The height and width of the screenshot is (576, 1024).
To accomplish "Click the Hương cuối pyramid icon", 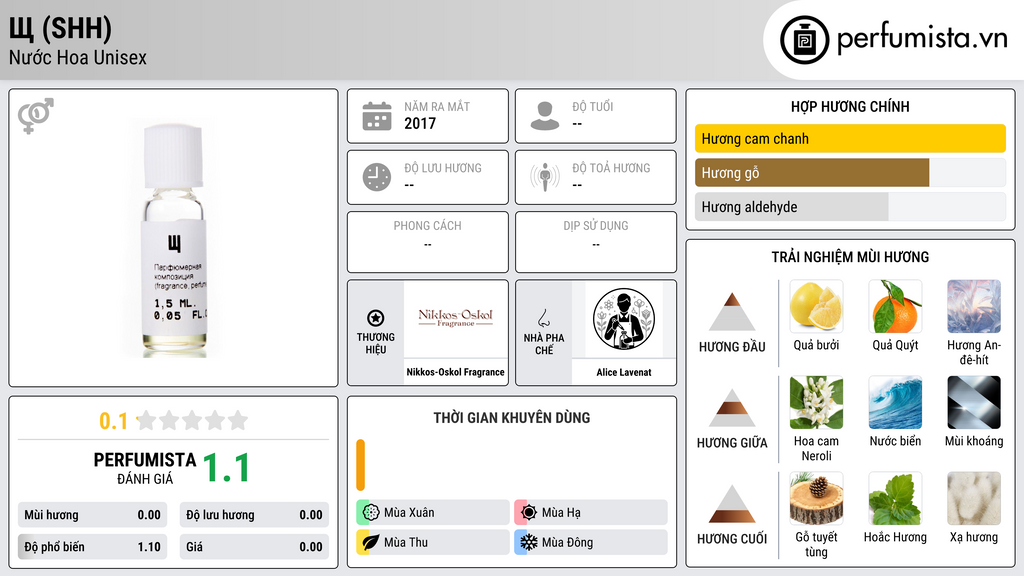I will [x=732, y=504].
